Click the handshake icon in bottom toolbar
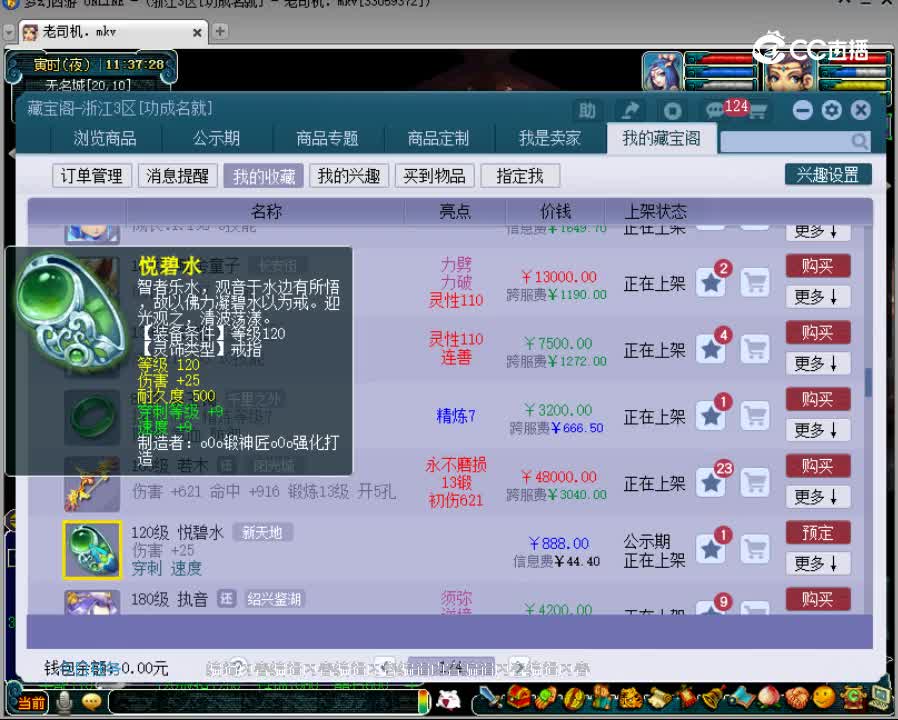The image size is (898, 720). [x=796, y=697]
